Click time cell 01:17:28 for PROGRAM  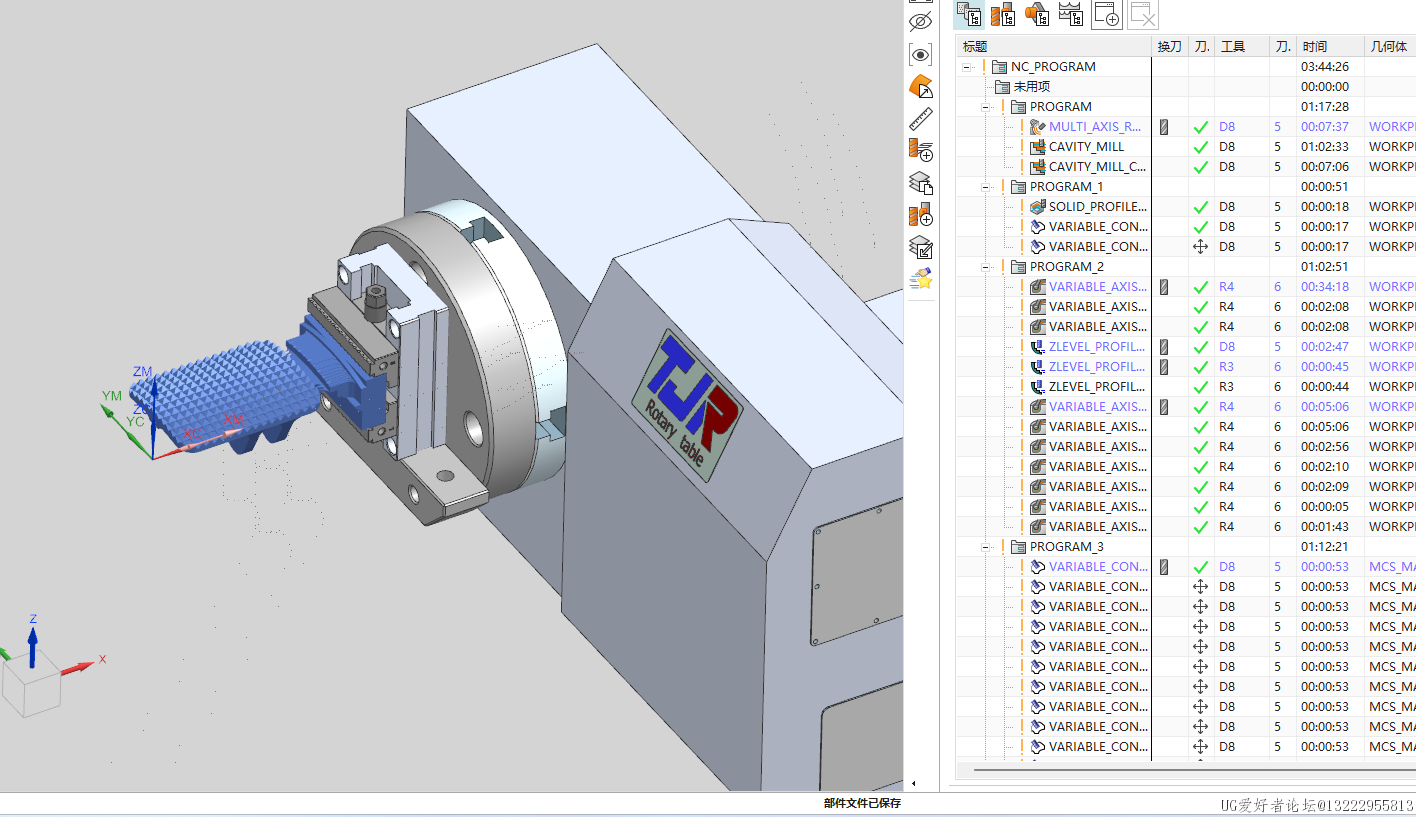1325,107
